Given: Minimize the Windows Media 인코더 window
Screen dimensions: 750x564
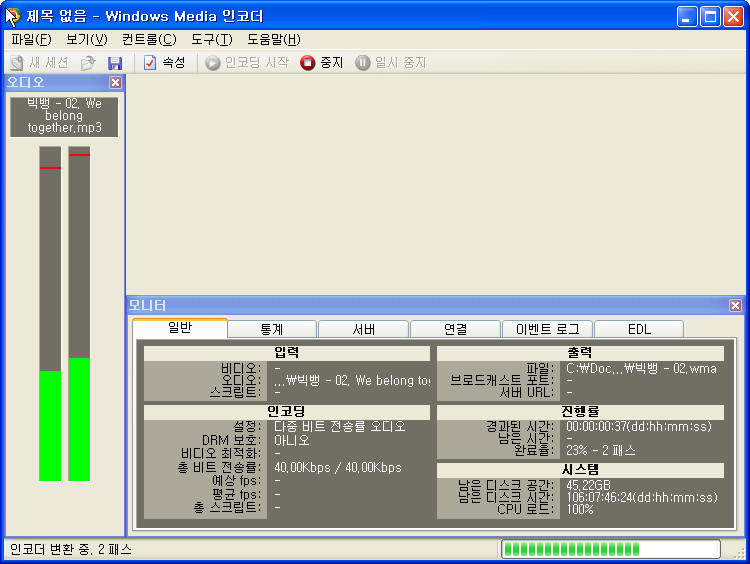Looking at the screenshot, I should coord(687,17).
